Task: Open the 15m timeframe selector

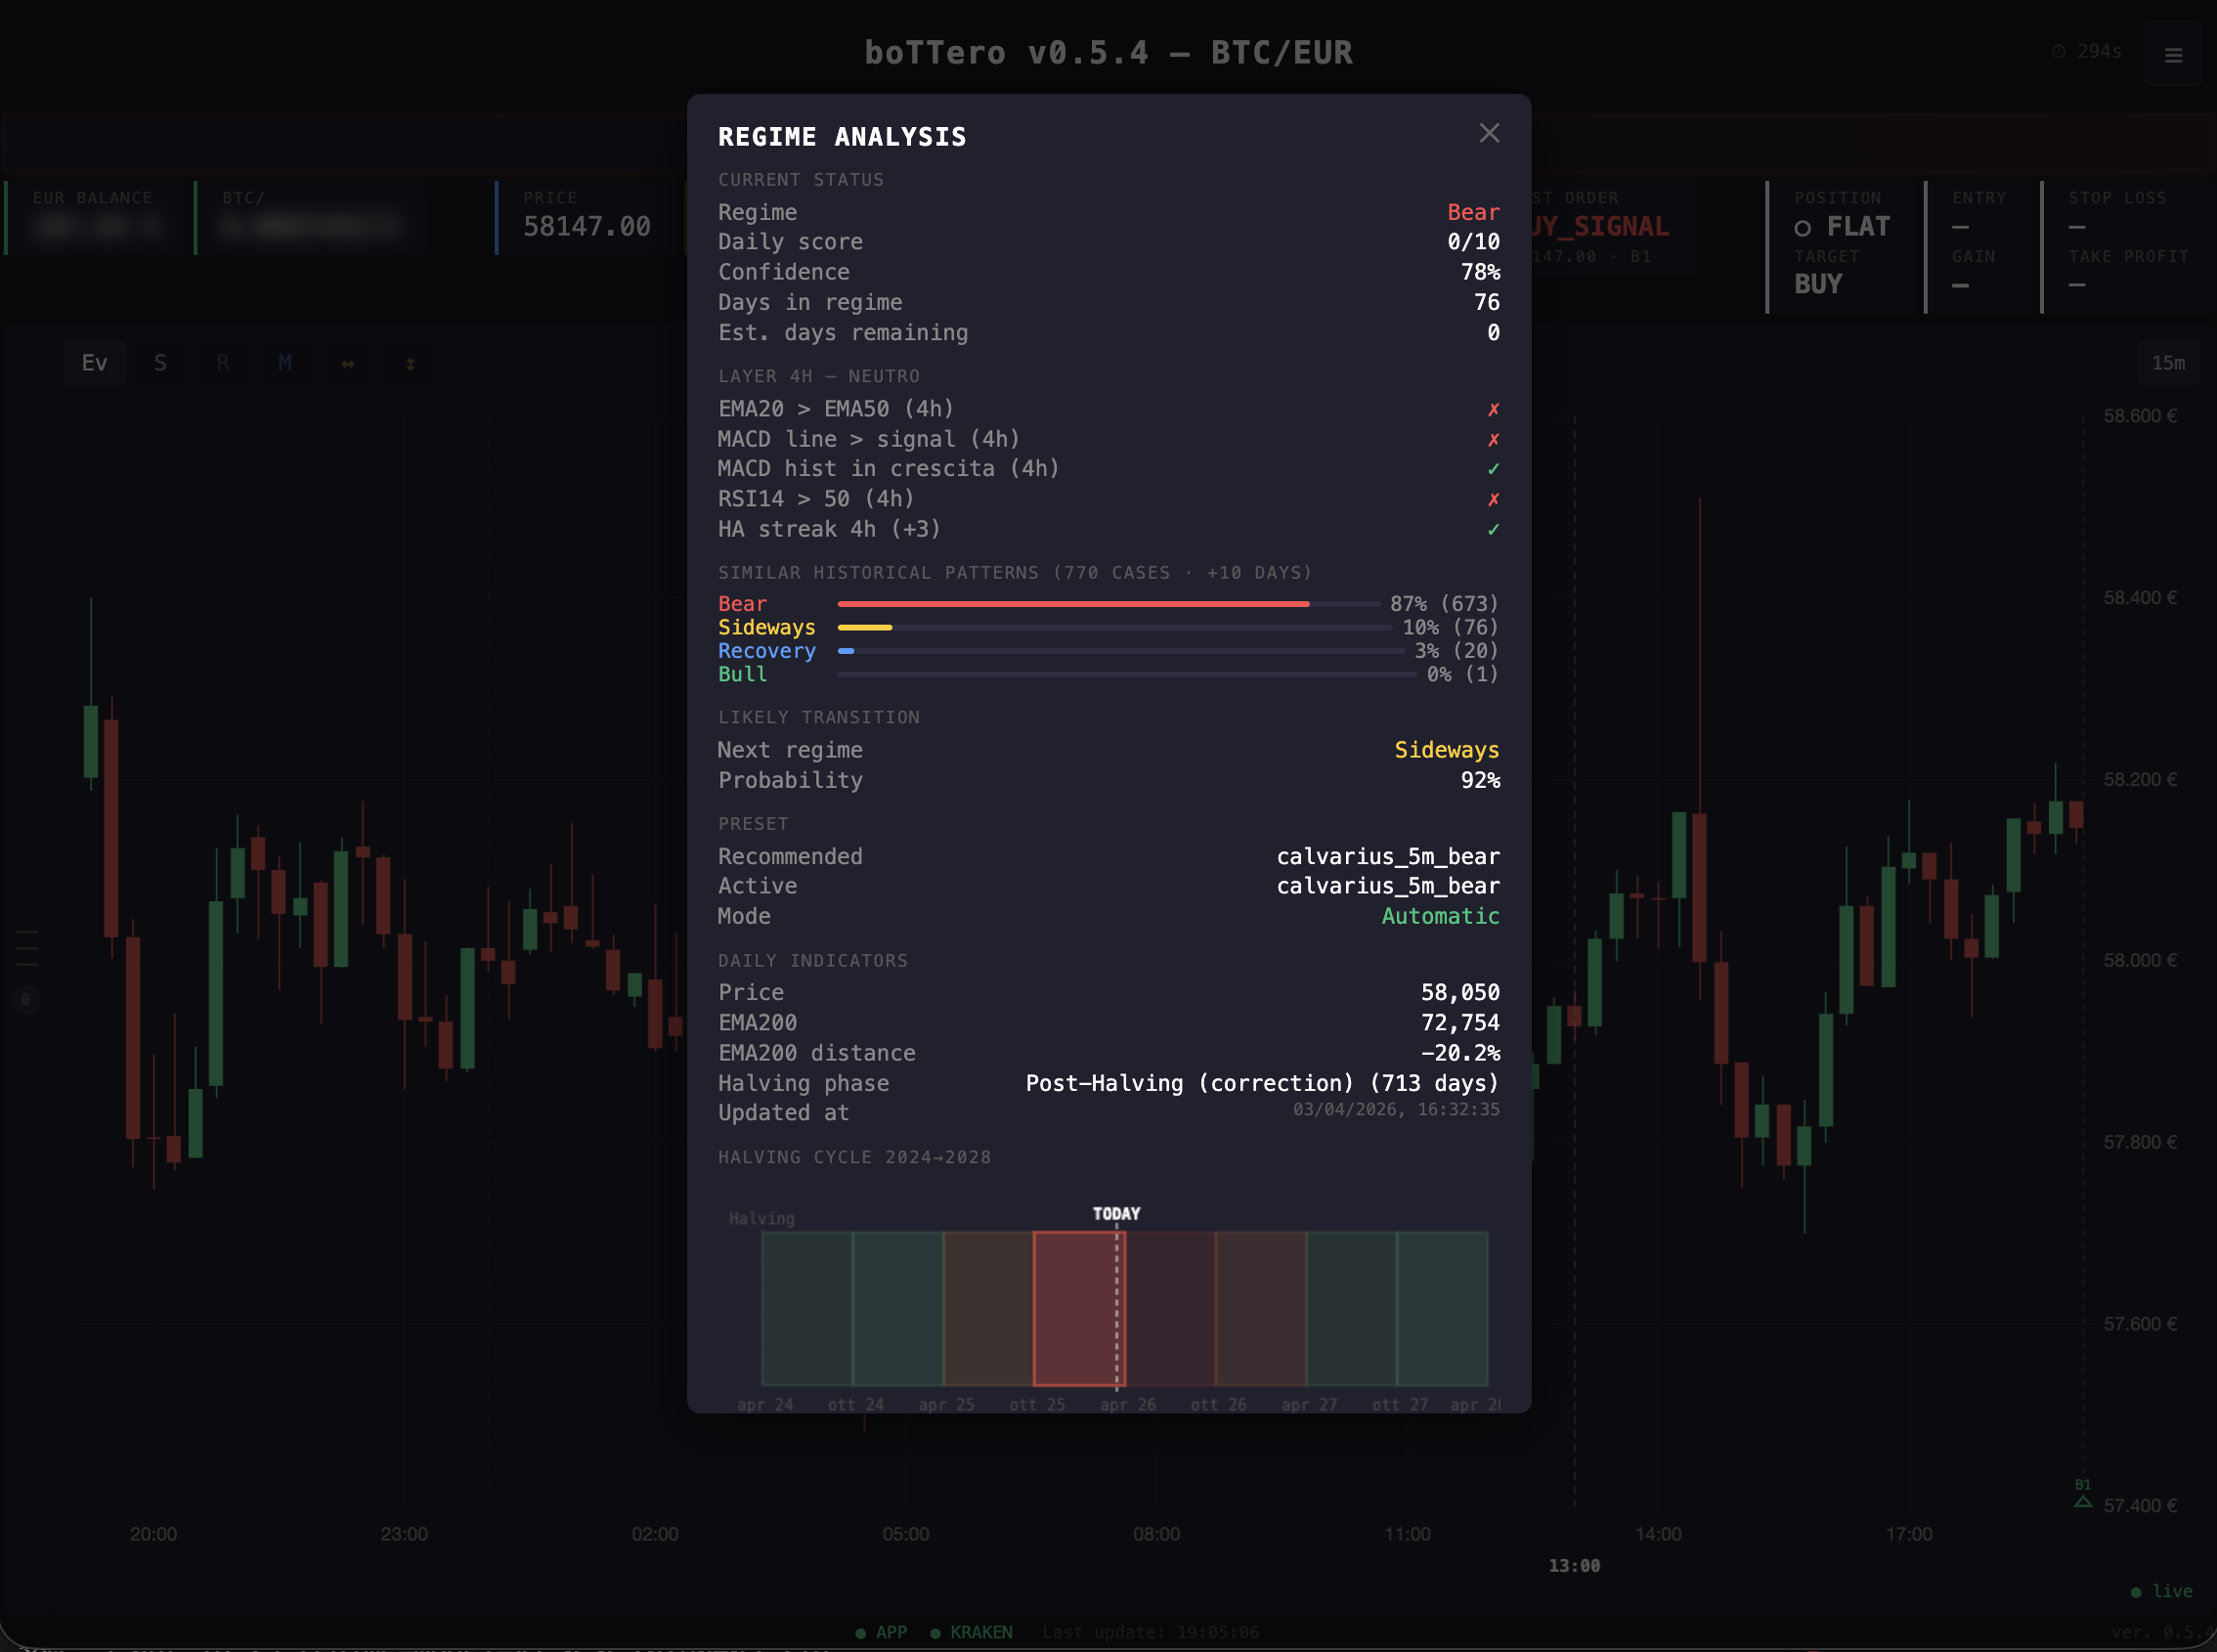Action: click(2169, 363)
